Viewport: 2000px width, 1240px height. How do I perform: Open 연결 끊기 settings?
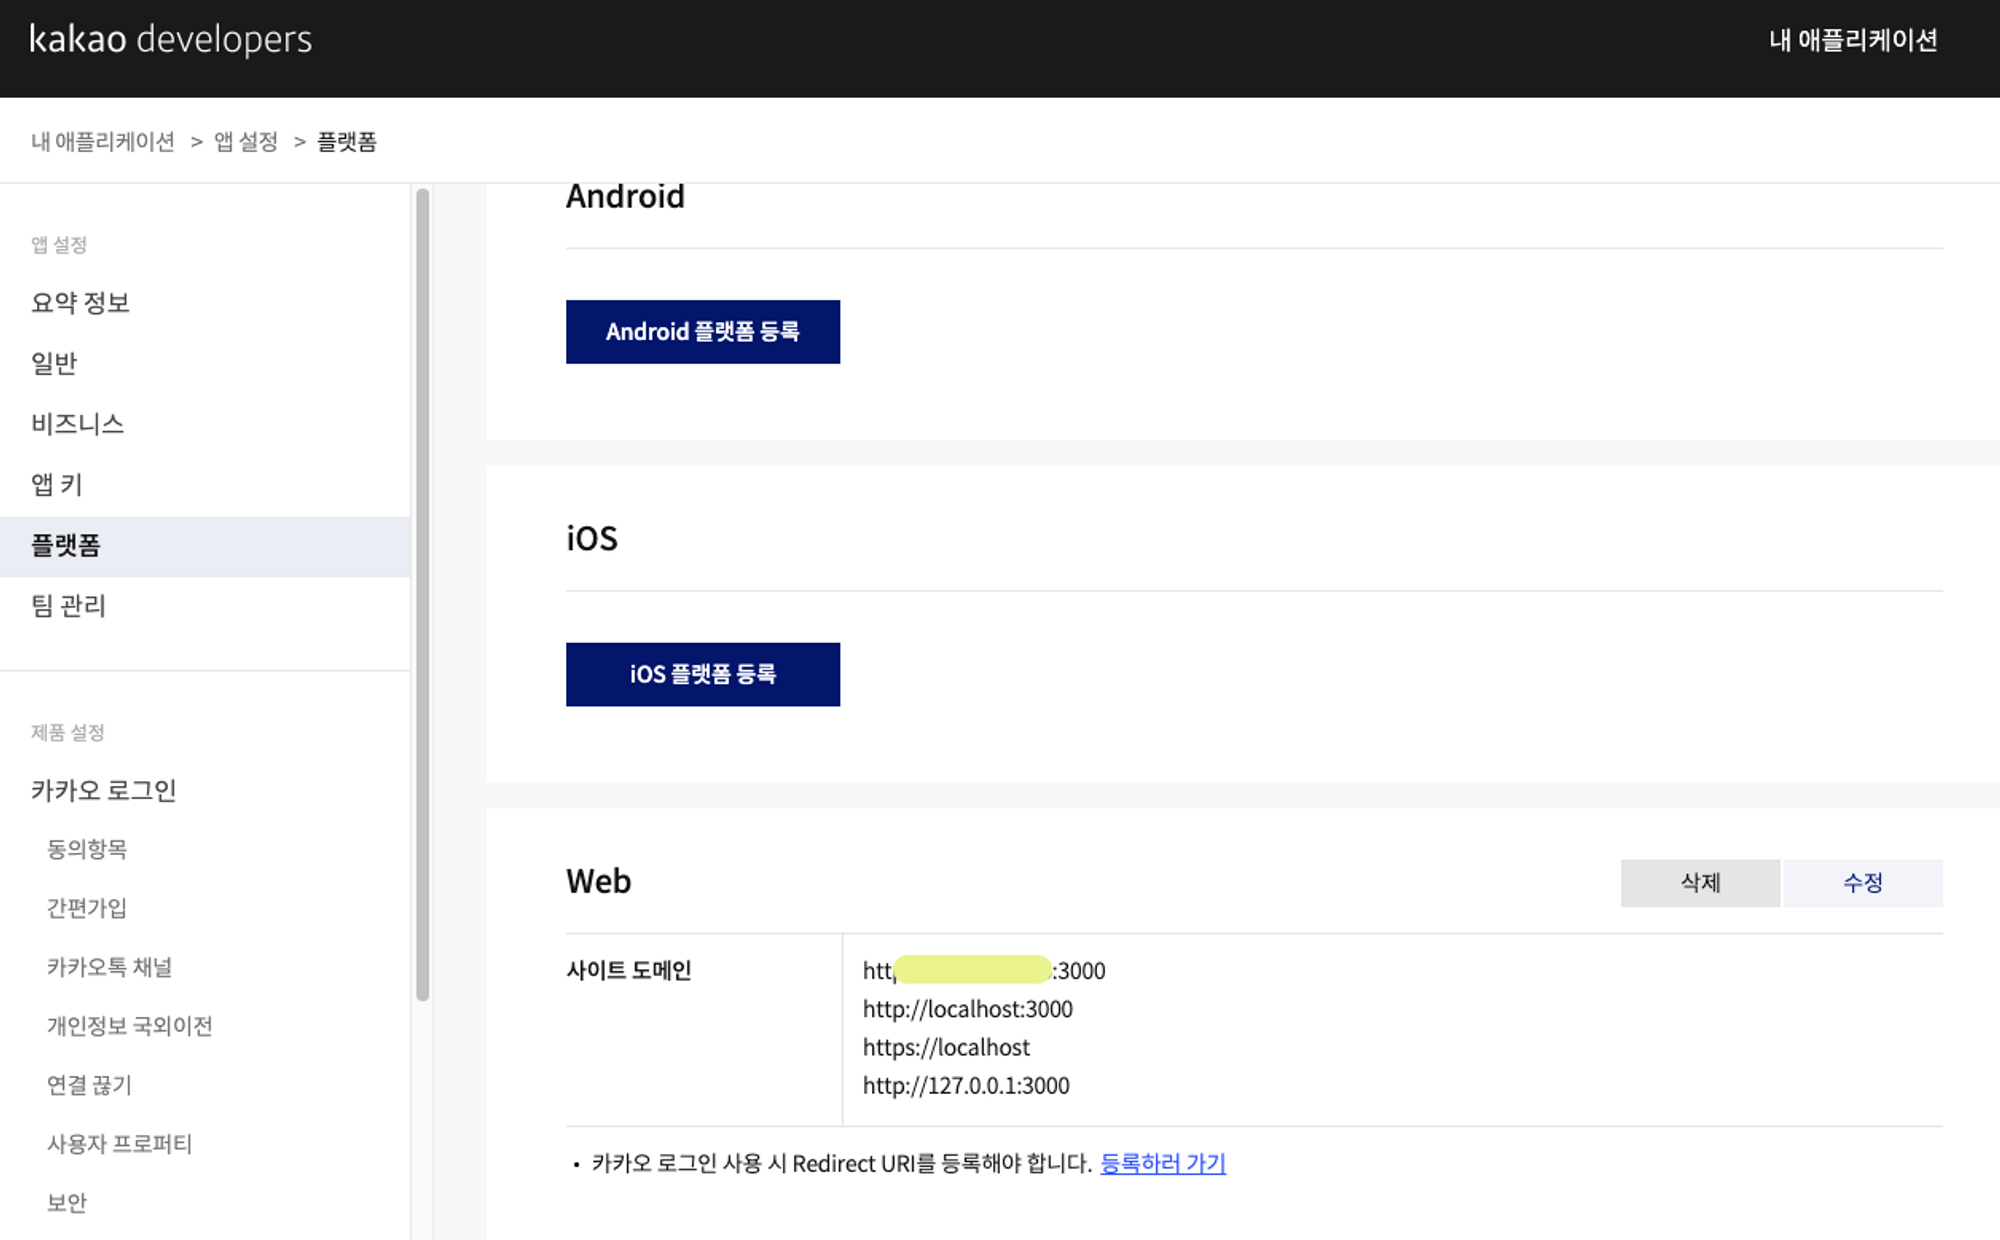tap(89, 1085)
